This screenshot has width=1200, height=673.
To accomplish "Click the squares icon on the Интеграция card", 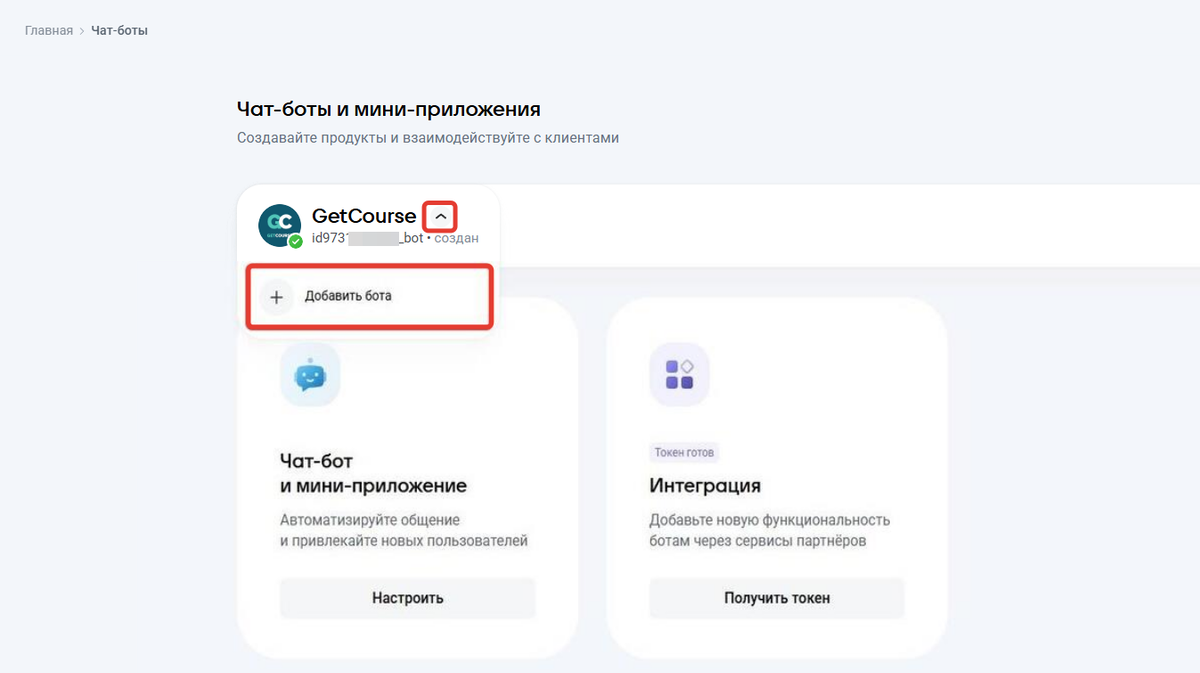I will pos(680,373).
